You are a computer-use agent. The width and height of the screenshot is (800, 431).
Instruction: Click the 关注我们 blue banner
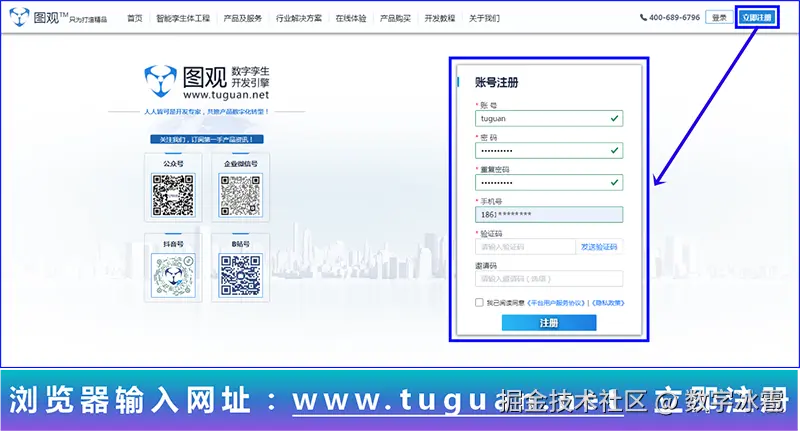click(207, 139)
